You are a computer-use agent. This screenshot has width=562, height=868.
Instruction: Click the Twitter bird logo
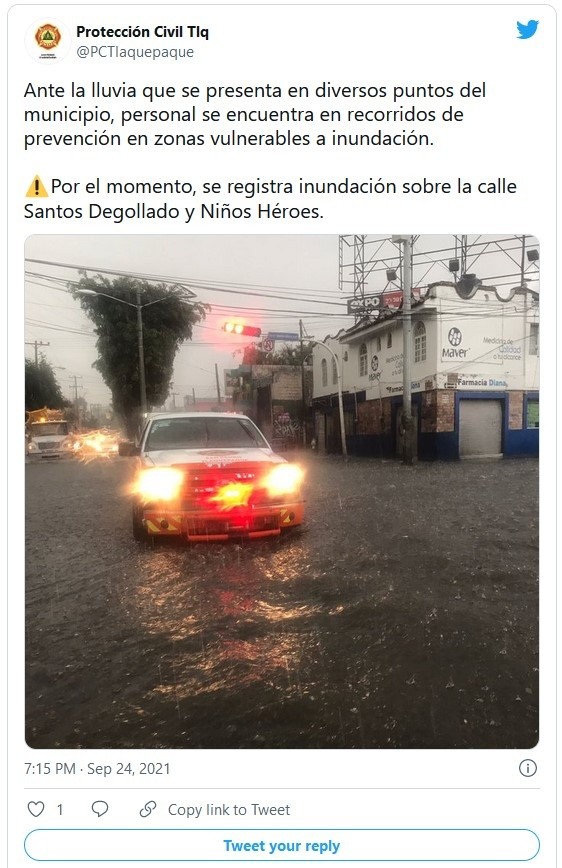[x=527, y=30]
